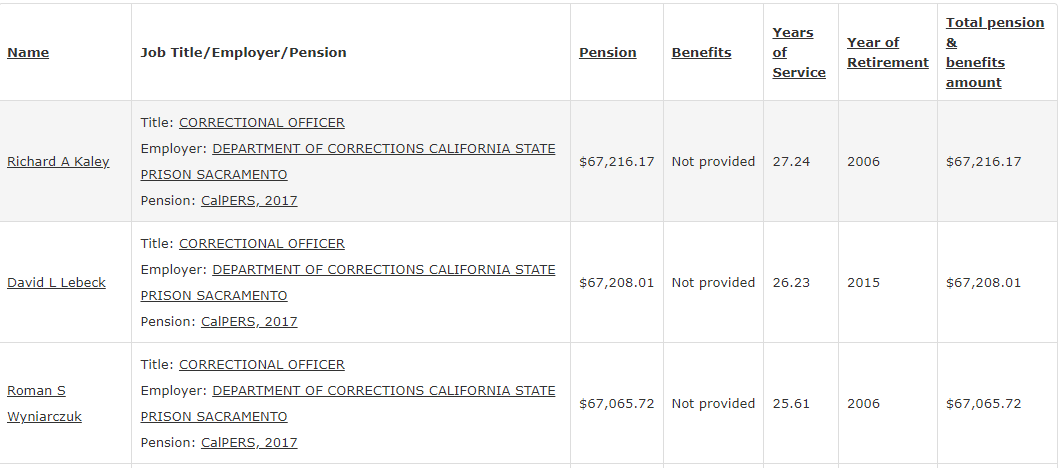
Task: Open CalPERS, 2017 link for Wyniarczuk
Action: pos(249,442)
